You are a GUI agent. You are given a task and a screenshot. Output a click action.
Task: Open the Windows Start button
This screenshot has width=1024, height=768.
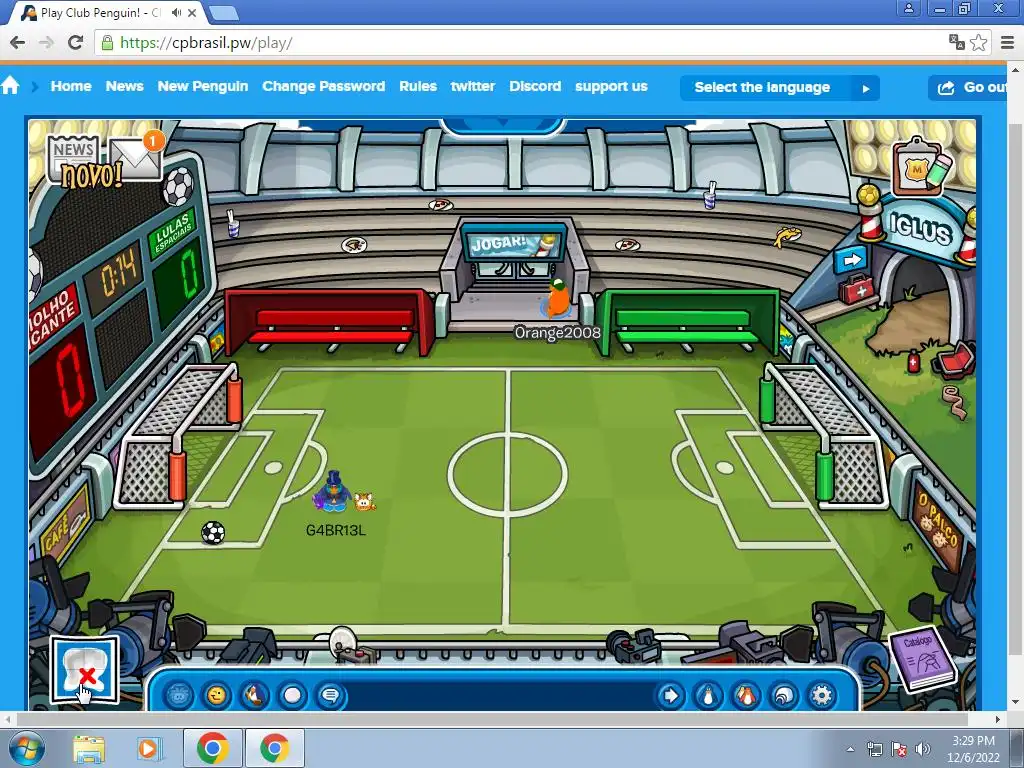tap(27, 748)
